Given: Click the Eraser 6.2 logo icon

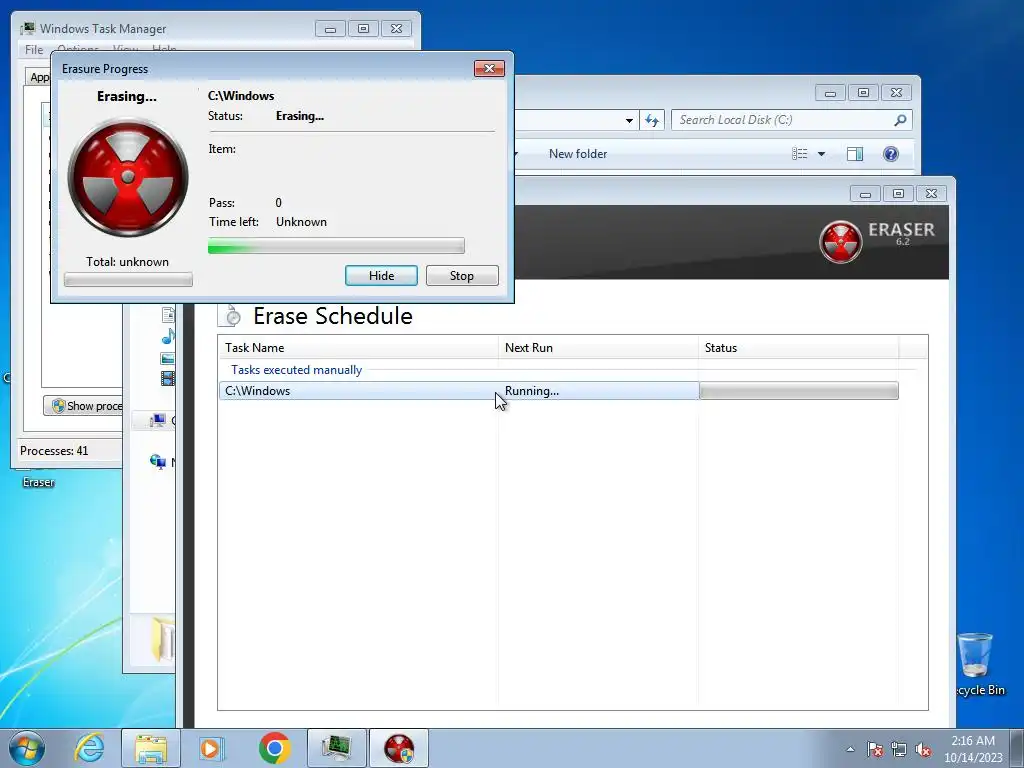Looking at the screenshot, I should click(x=840, y=242).
